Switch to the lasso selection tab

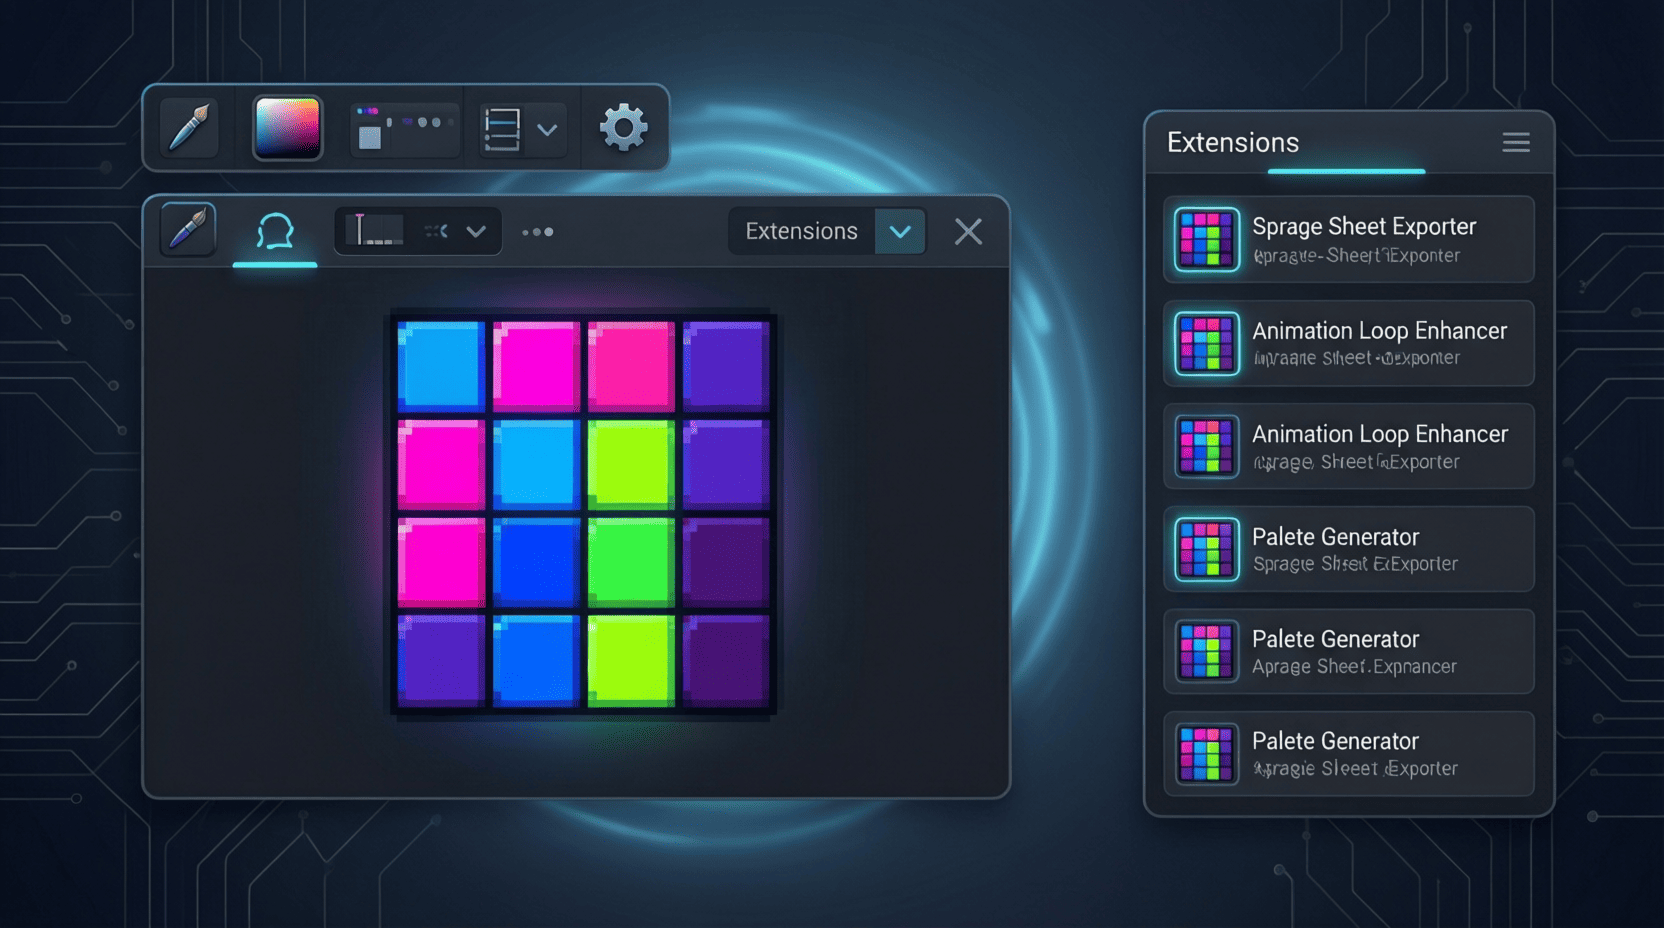click(275, 232)
